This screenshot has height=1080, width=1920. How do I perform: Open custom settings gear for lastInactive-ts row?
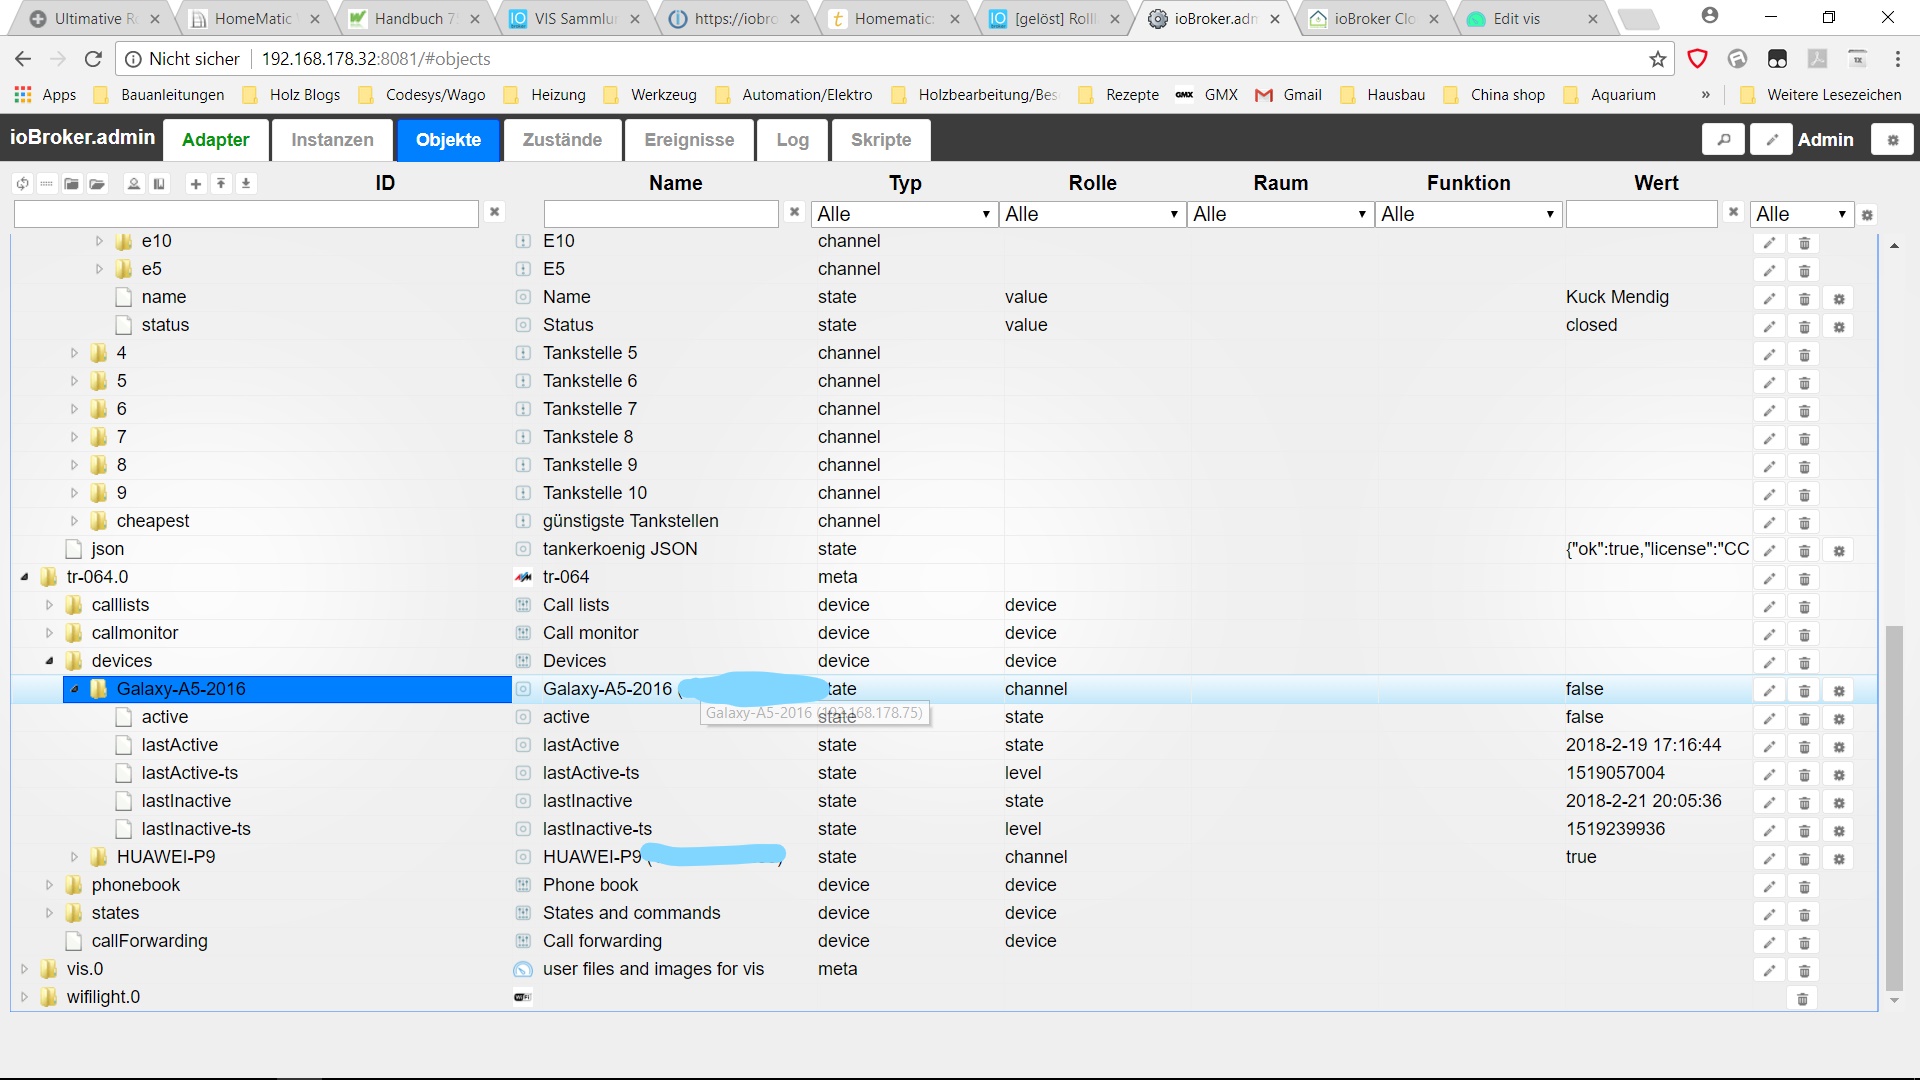[1839, 830]
